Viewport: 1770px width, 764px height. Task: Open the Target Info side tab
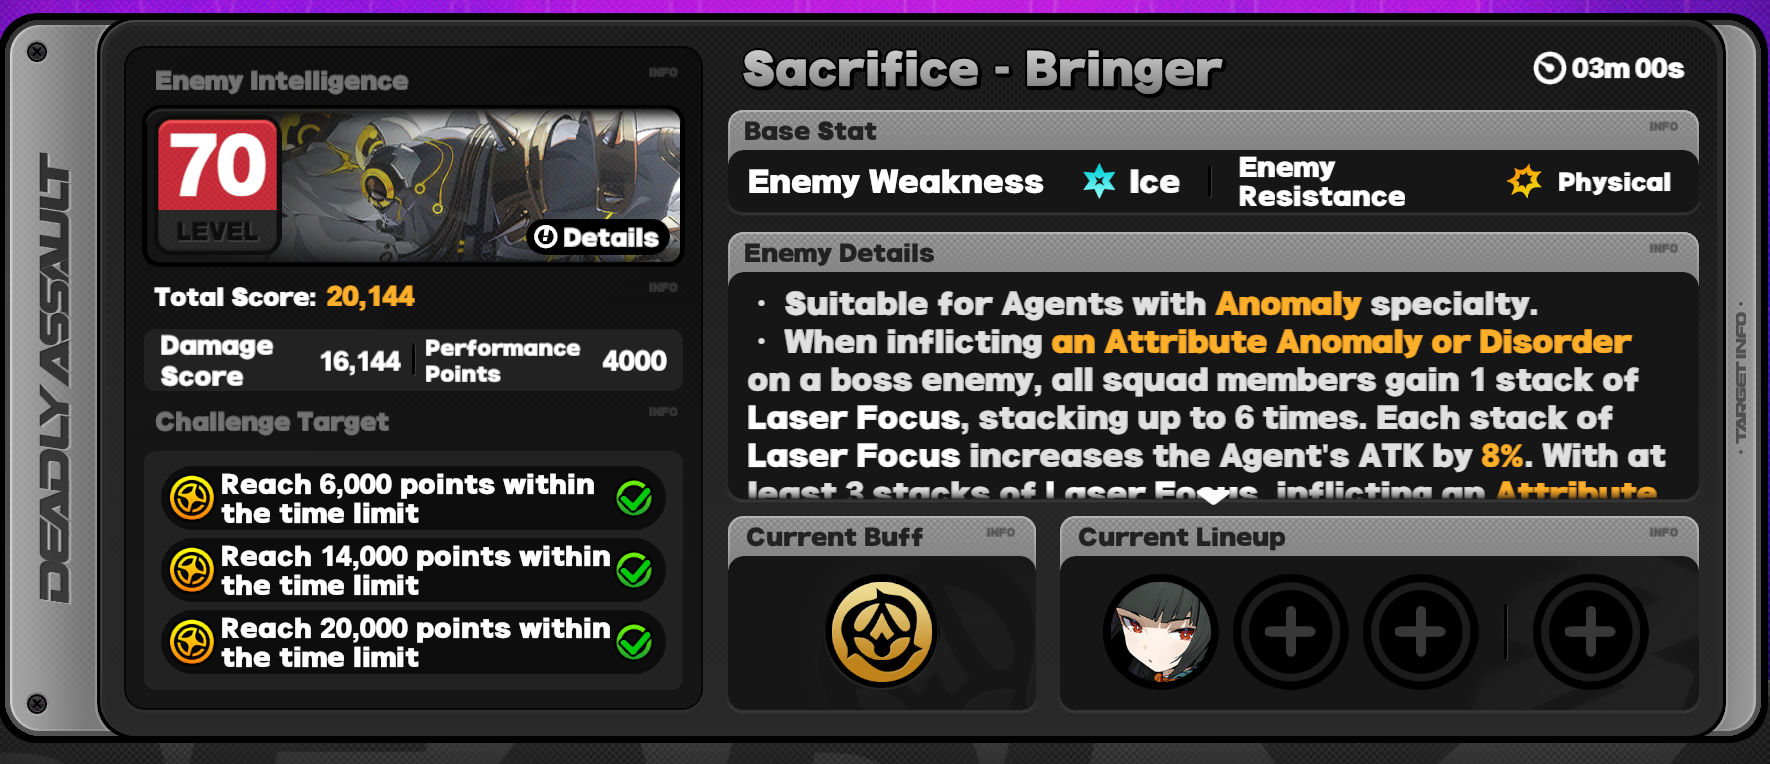[x=1741, y=378]
